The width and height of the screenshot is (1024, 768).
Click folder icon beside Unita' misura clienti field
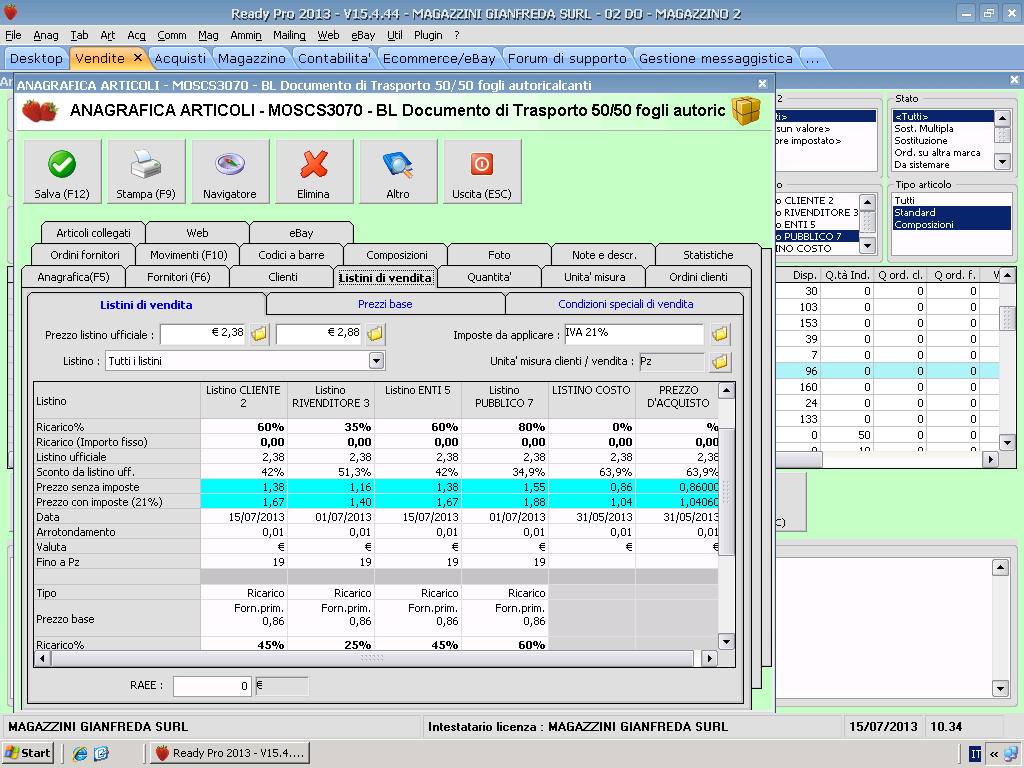click(720, 361)
